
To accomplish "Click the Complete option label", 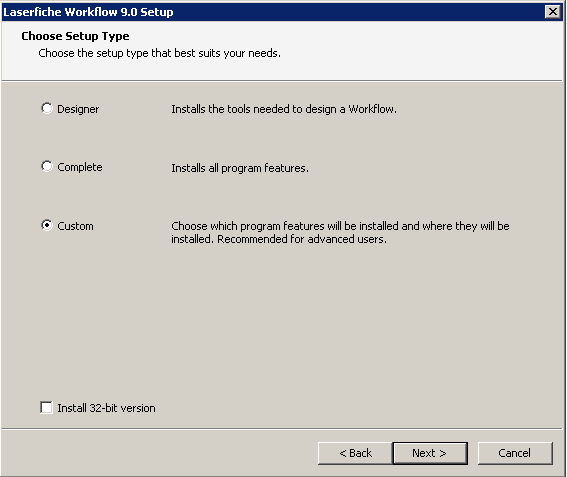I will (80, 167).
